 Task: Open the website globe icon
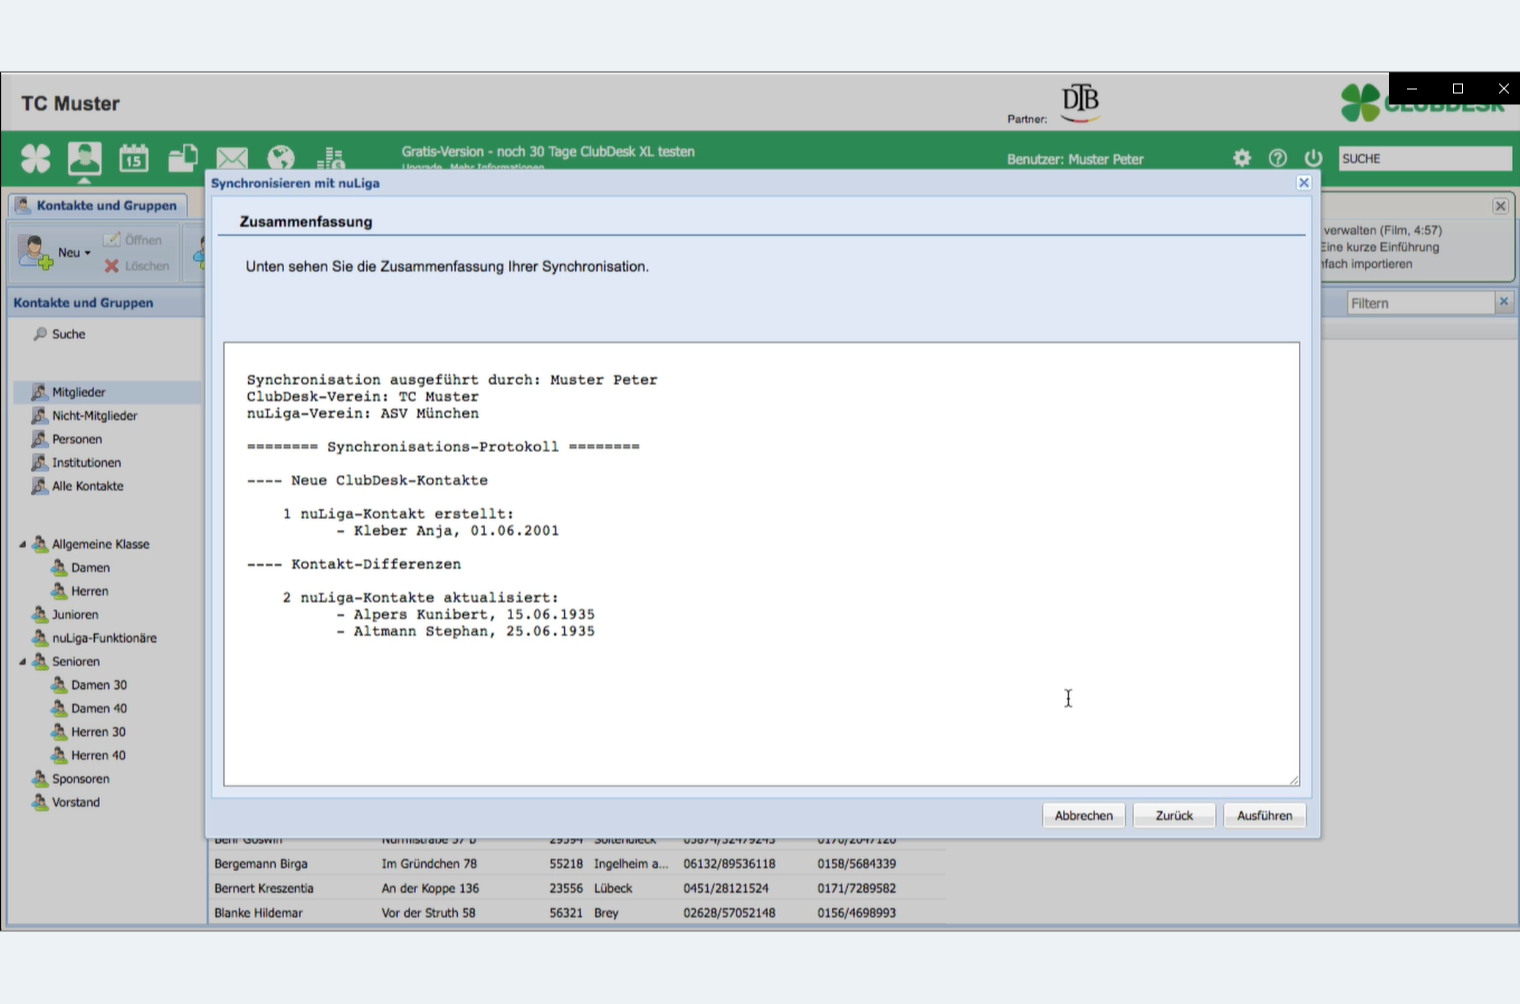pyautogui.click(x=281, y=158)
